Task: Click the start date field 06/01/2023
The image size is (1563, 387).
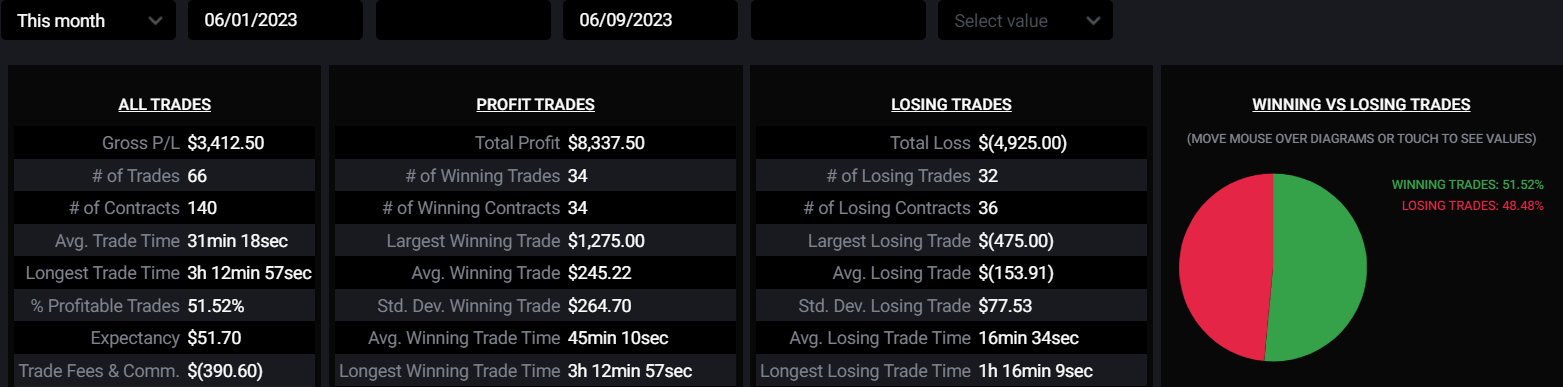Action: coord(275,20)
